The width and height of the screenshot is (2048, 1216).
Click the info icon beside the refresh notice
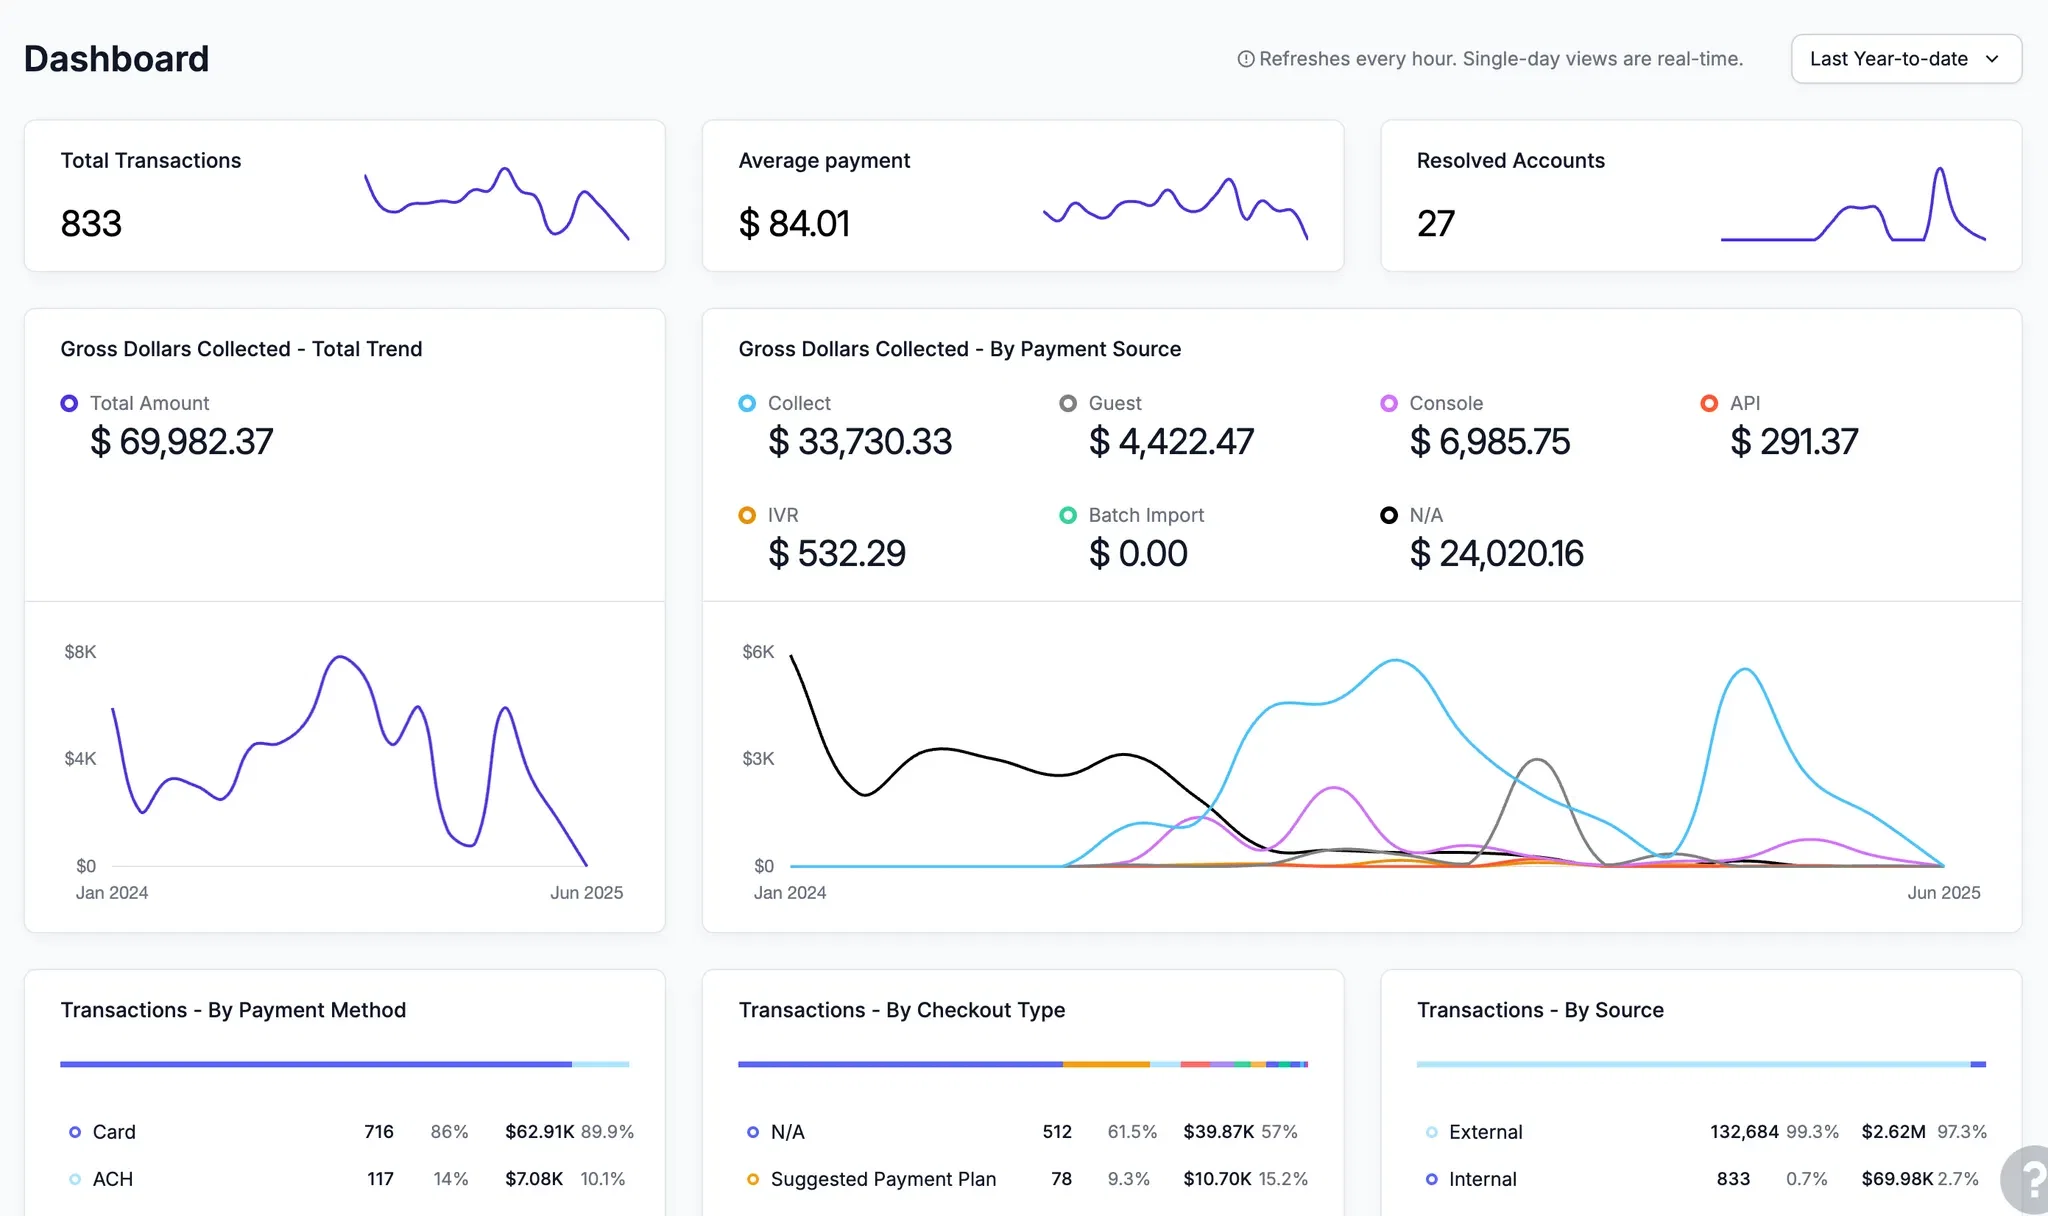click(1246, 59)
